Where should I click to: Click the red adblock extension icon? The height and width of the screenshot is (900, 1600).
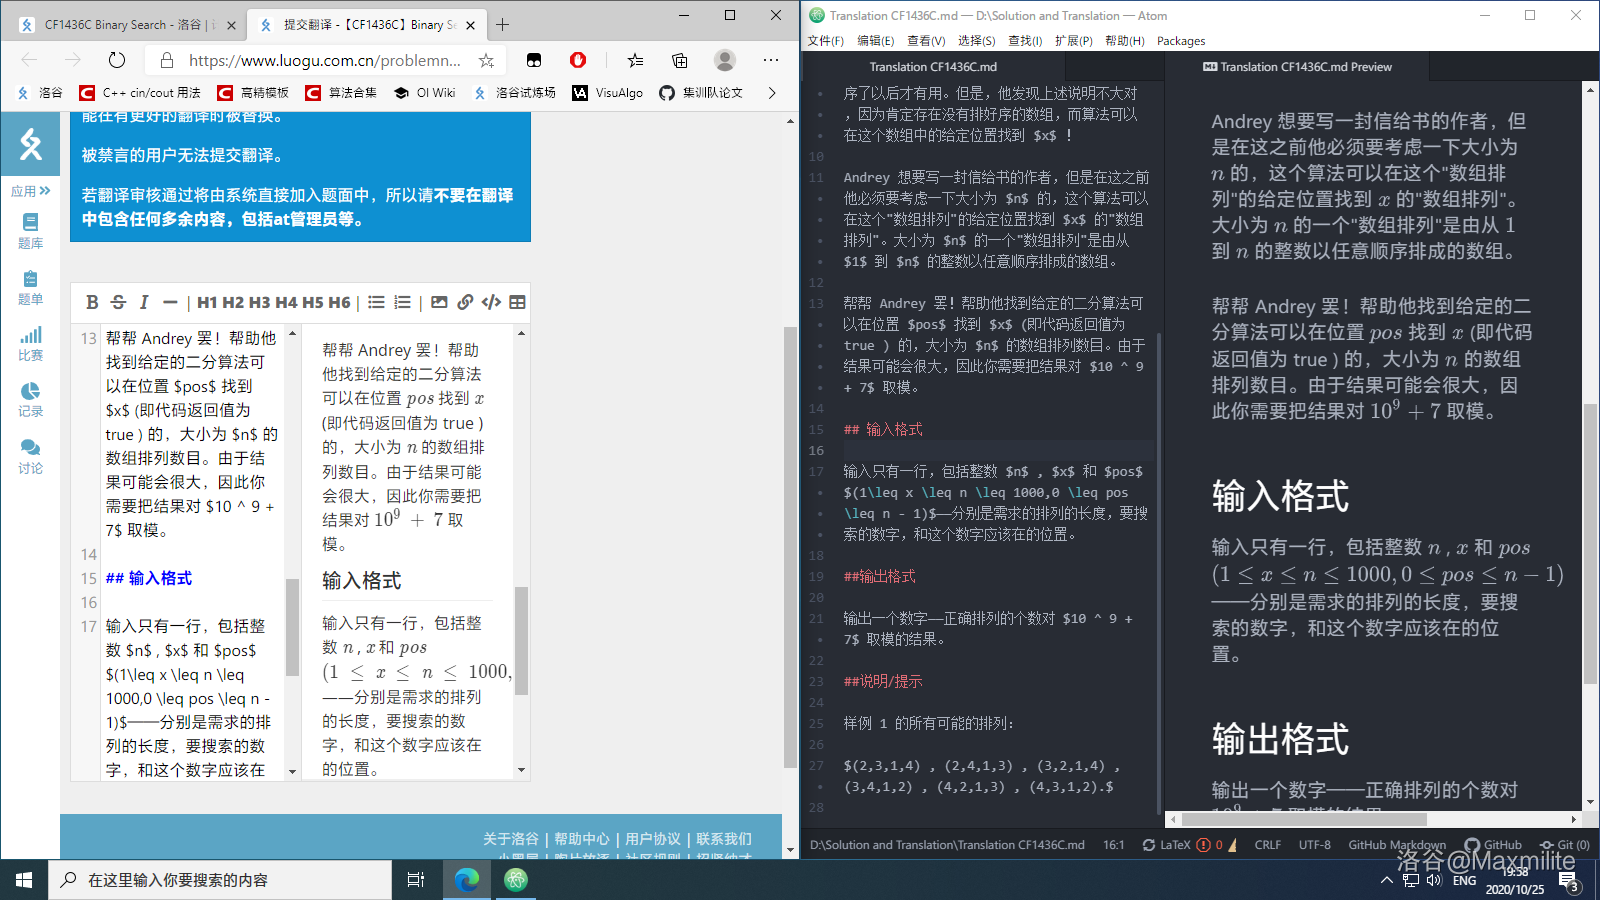(x=578, y=60)
